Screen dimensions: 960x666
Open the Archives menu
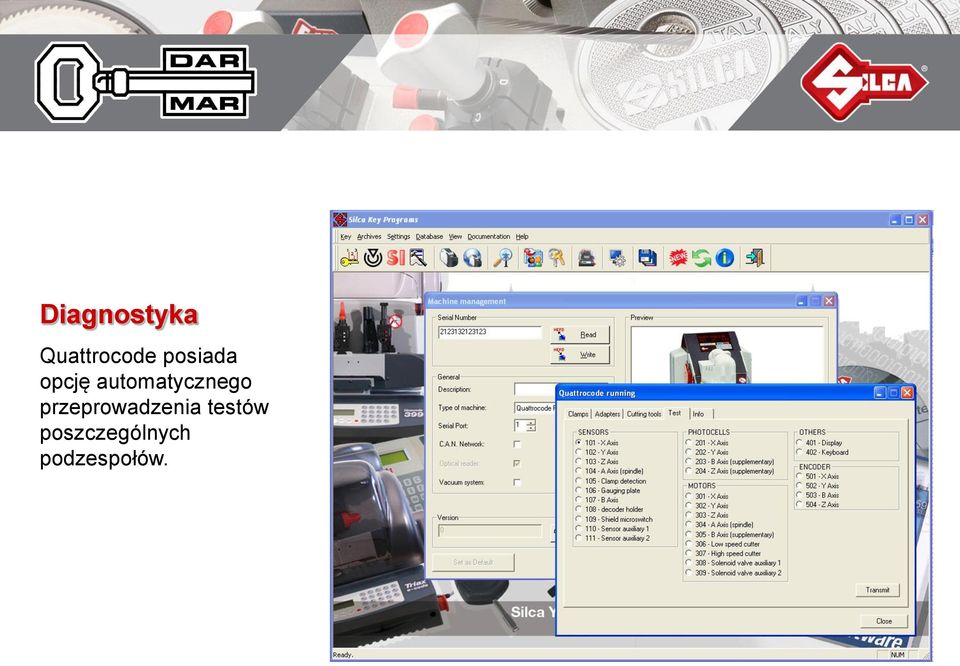click(x=369, y=236)
